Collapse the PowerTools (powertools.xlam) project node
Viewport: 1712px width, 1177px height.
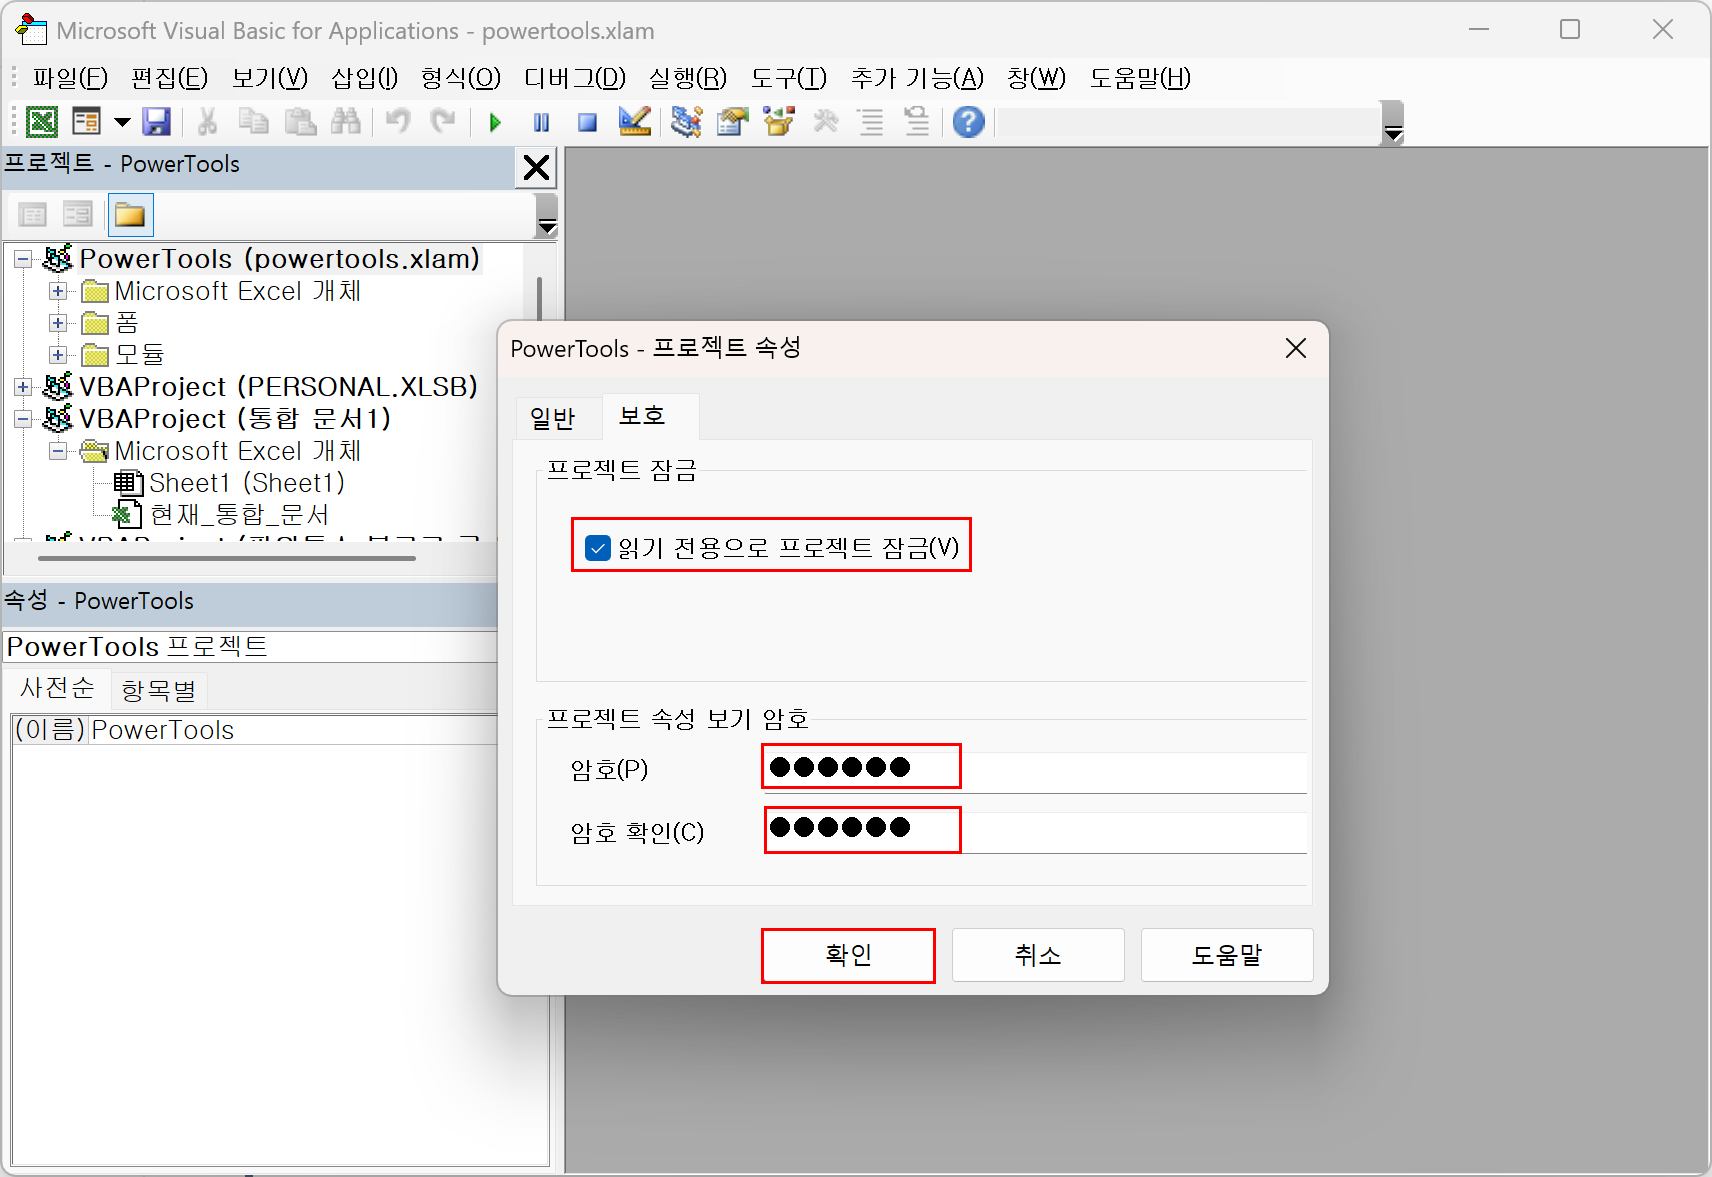pos(23,260)
